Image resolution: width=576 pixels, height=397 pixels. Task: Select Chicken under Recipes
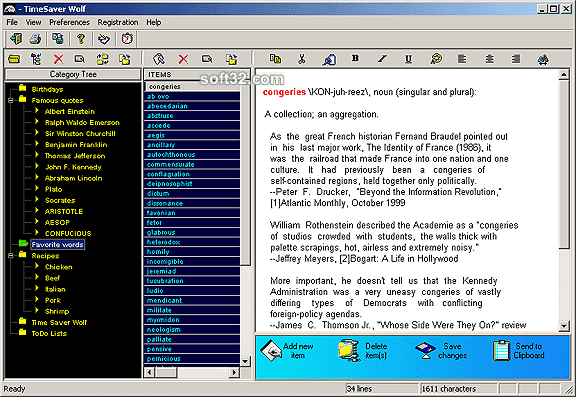pos(58,267)
